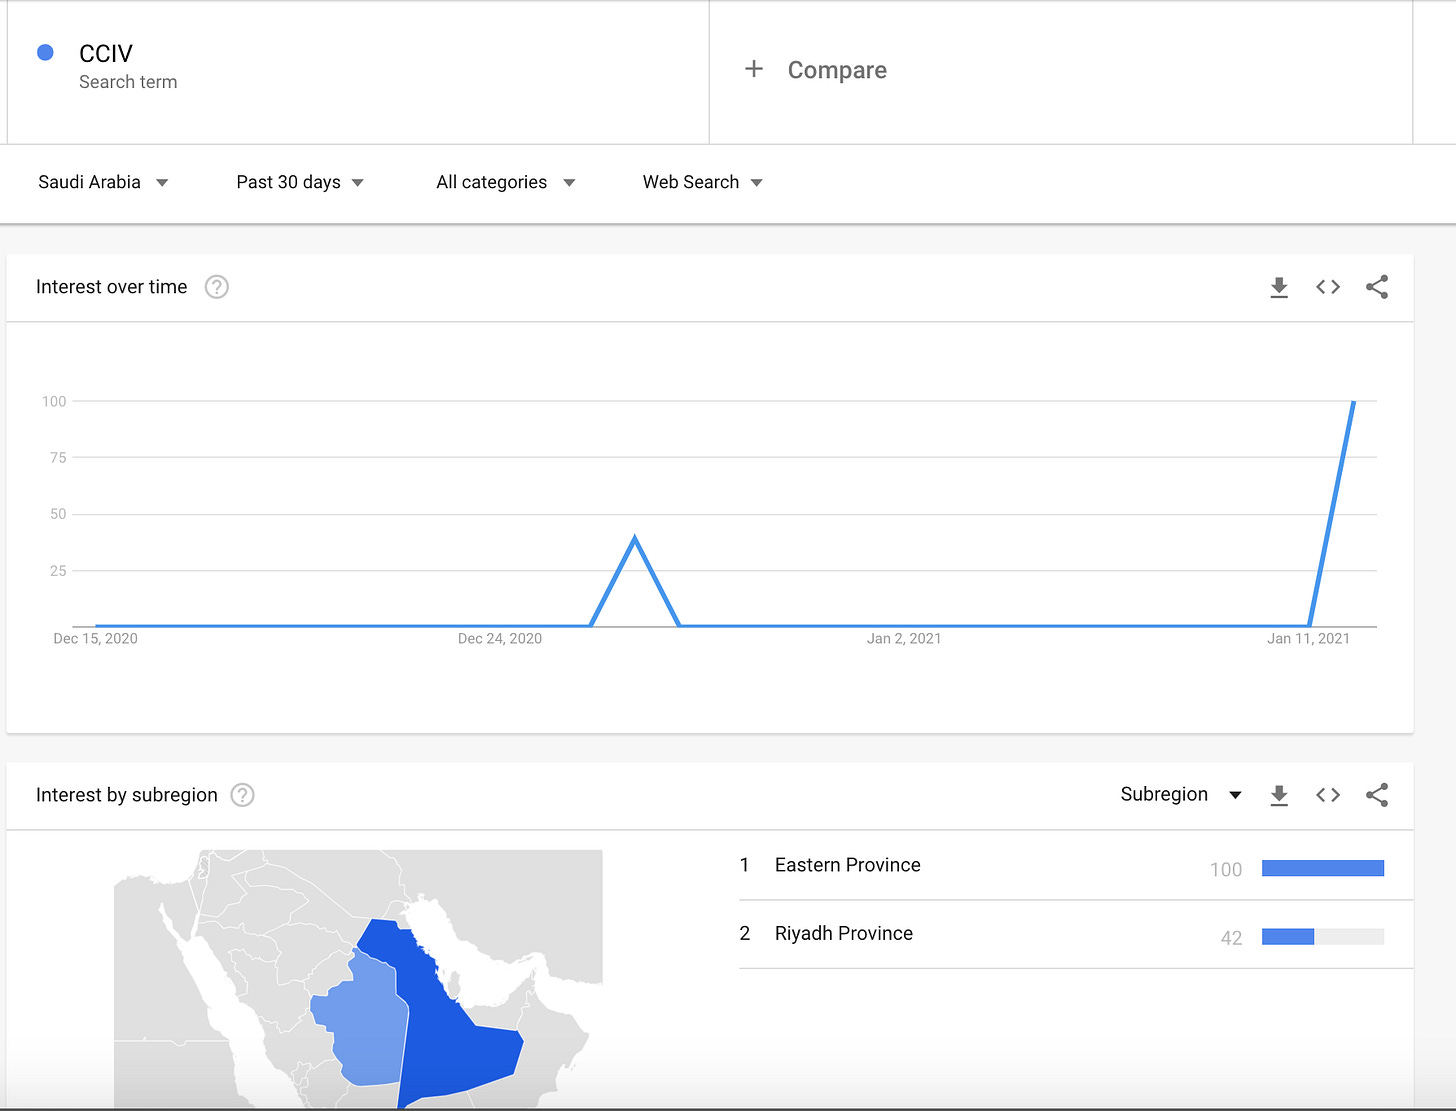Select Riyadh Province in the ranking list
The height and width of the screenshot is (1111, 1456).
coord(844,933)
